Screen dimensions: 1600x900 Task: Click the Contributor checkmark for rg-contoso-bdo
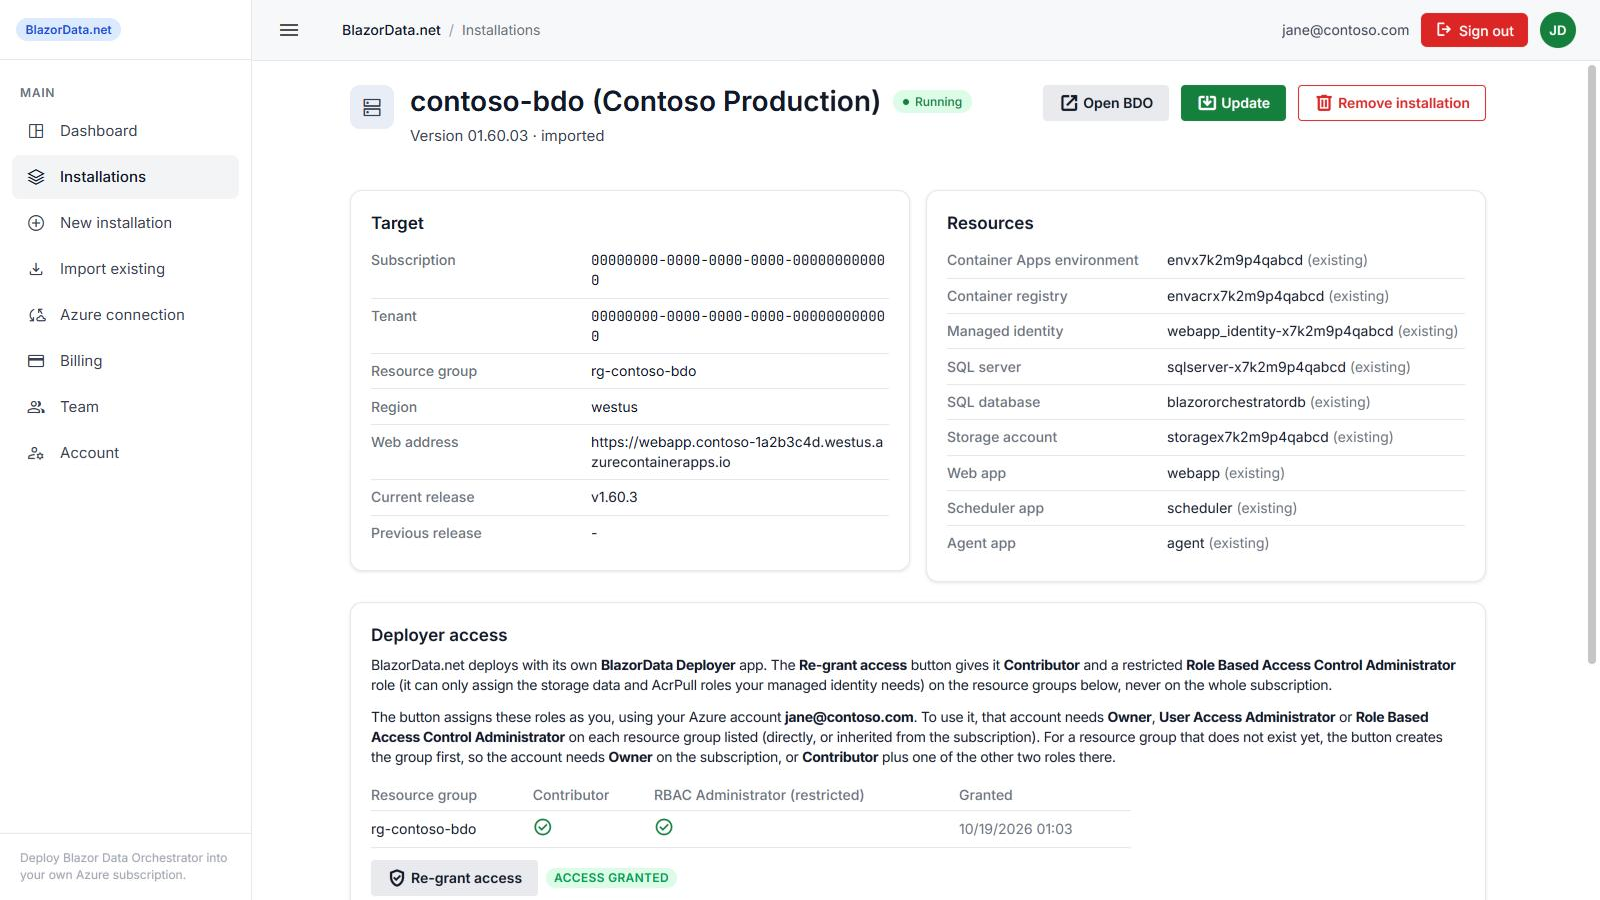(x=542, y=827)
